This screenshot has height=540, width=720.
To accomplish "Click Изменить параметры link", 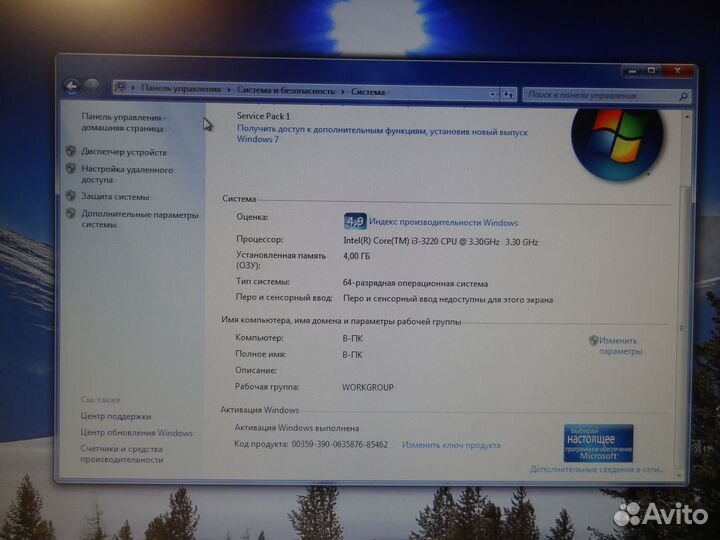I will click(x=620, y=346).
